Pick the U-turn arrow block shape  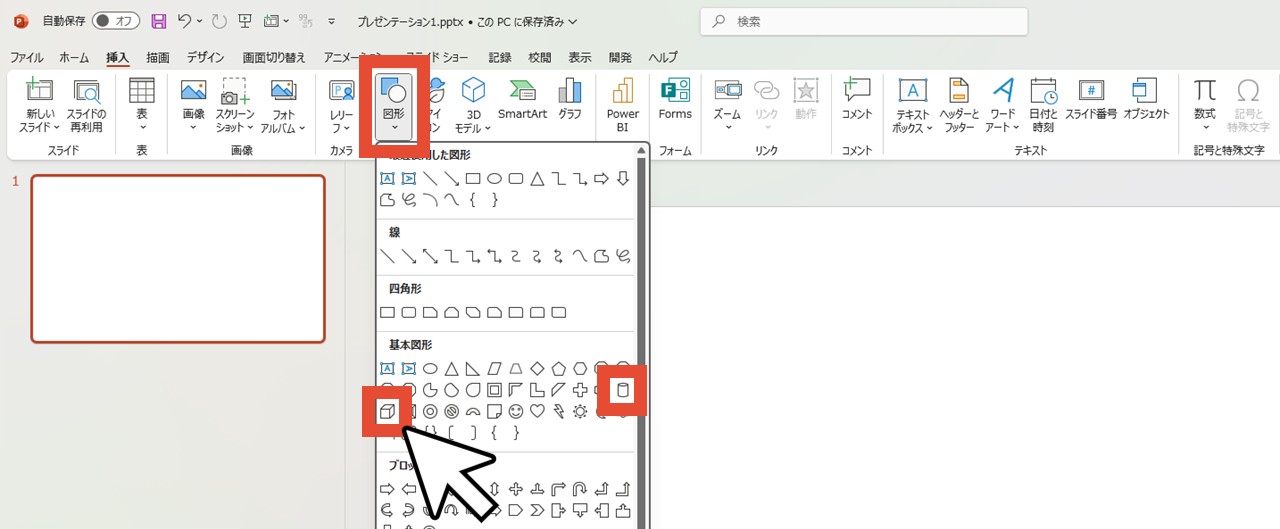tap(580, 489)
